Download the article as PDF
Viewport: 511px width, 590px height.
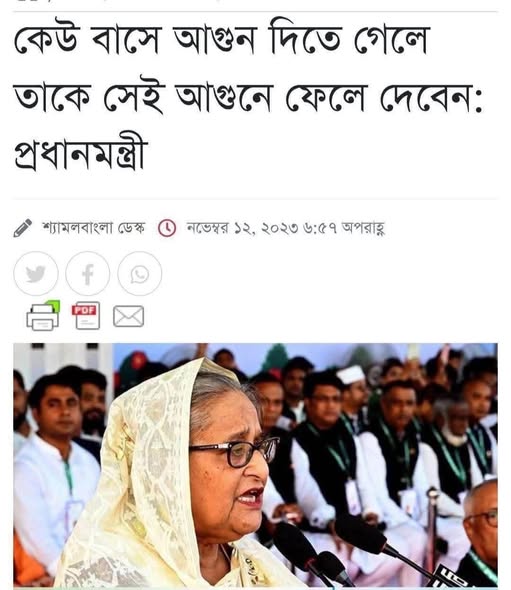[87, 316]
